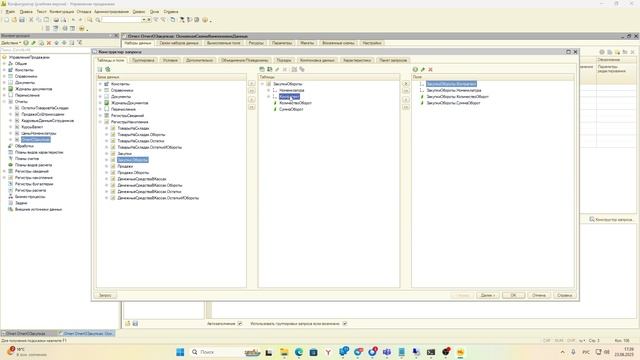Screen dimensions: 640x360
Task: Click the green refresh icon above База данных
Action: pos(108,69)
